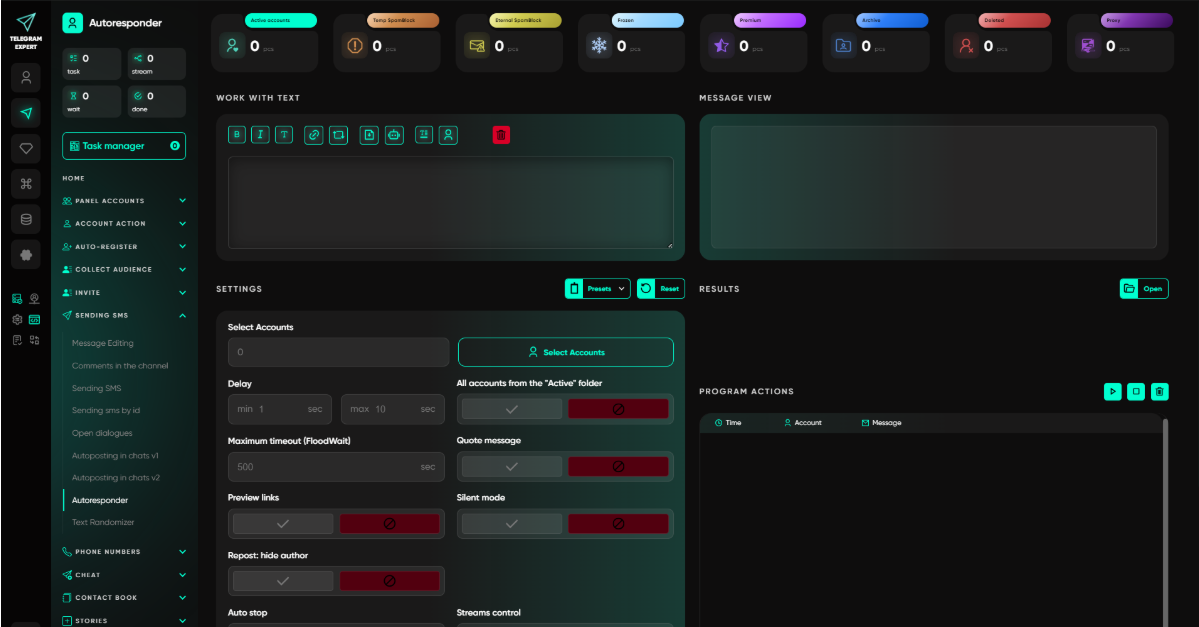Open the user profile icon in left rail
The image size is (1199, 627).
26,77
